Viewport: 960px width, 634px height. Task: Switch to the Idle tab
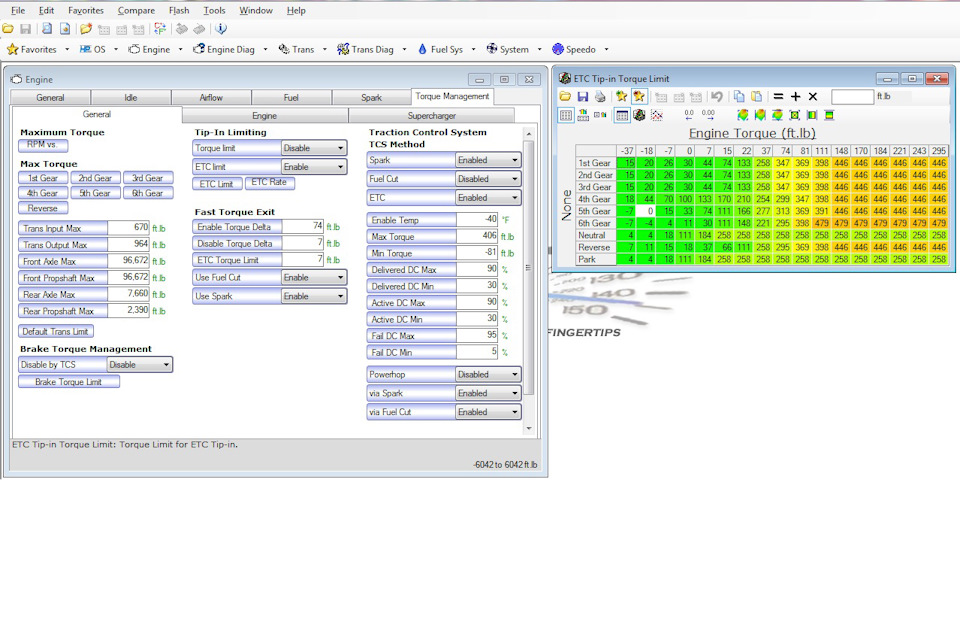pyautogui.click(x=131, y=98)
